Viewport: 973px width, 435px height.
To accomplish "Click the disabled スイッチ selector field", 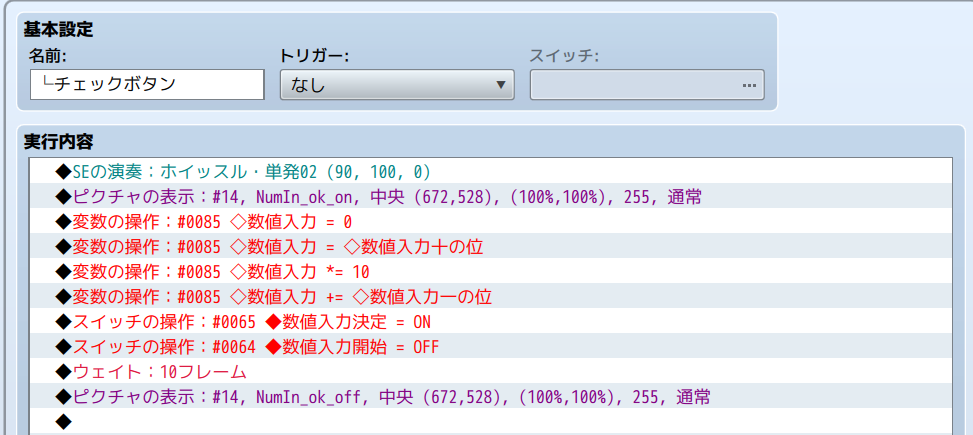I will [647, 84].
